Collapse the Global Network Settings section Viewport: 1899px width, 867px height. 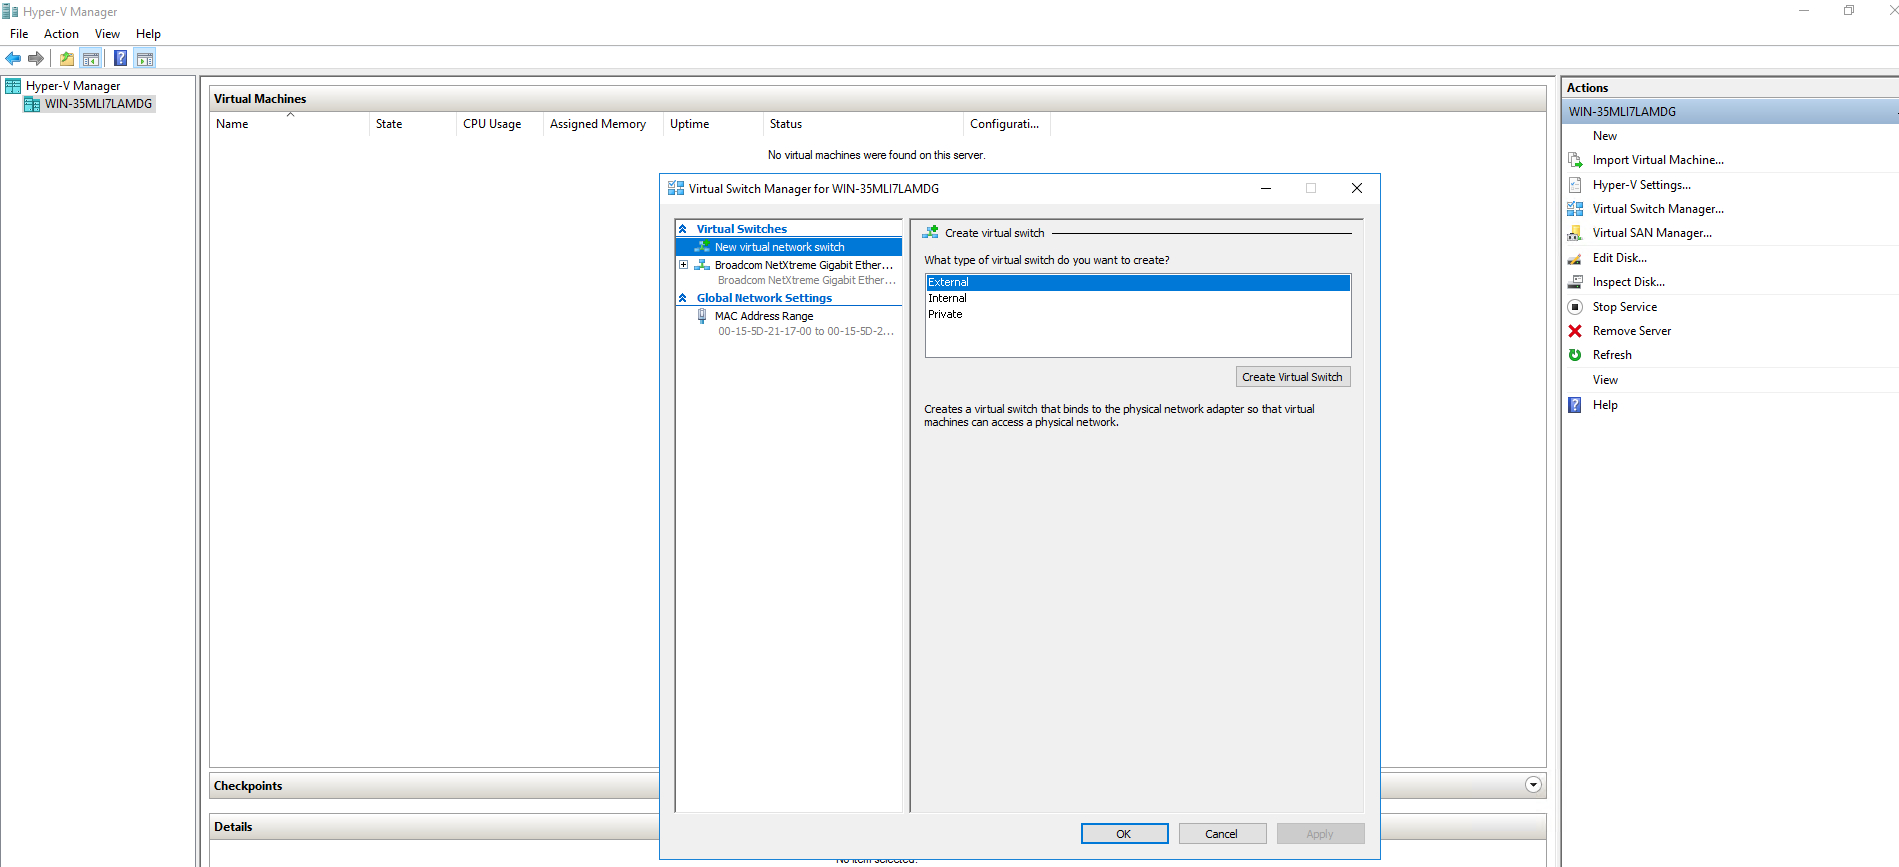683,298
